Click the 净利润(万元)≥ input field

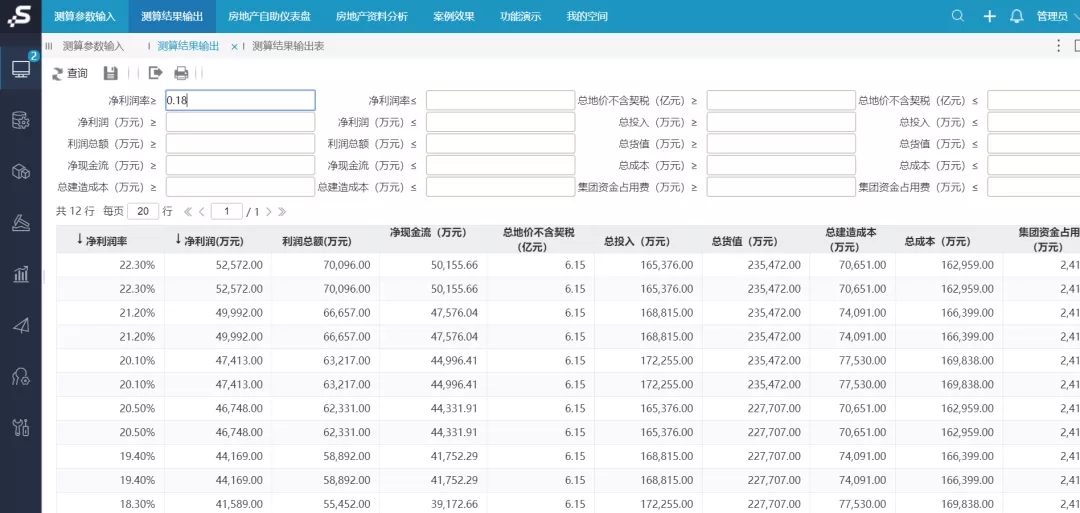click(240, 122)
